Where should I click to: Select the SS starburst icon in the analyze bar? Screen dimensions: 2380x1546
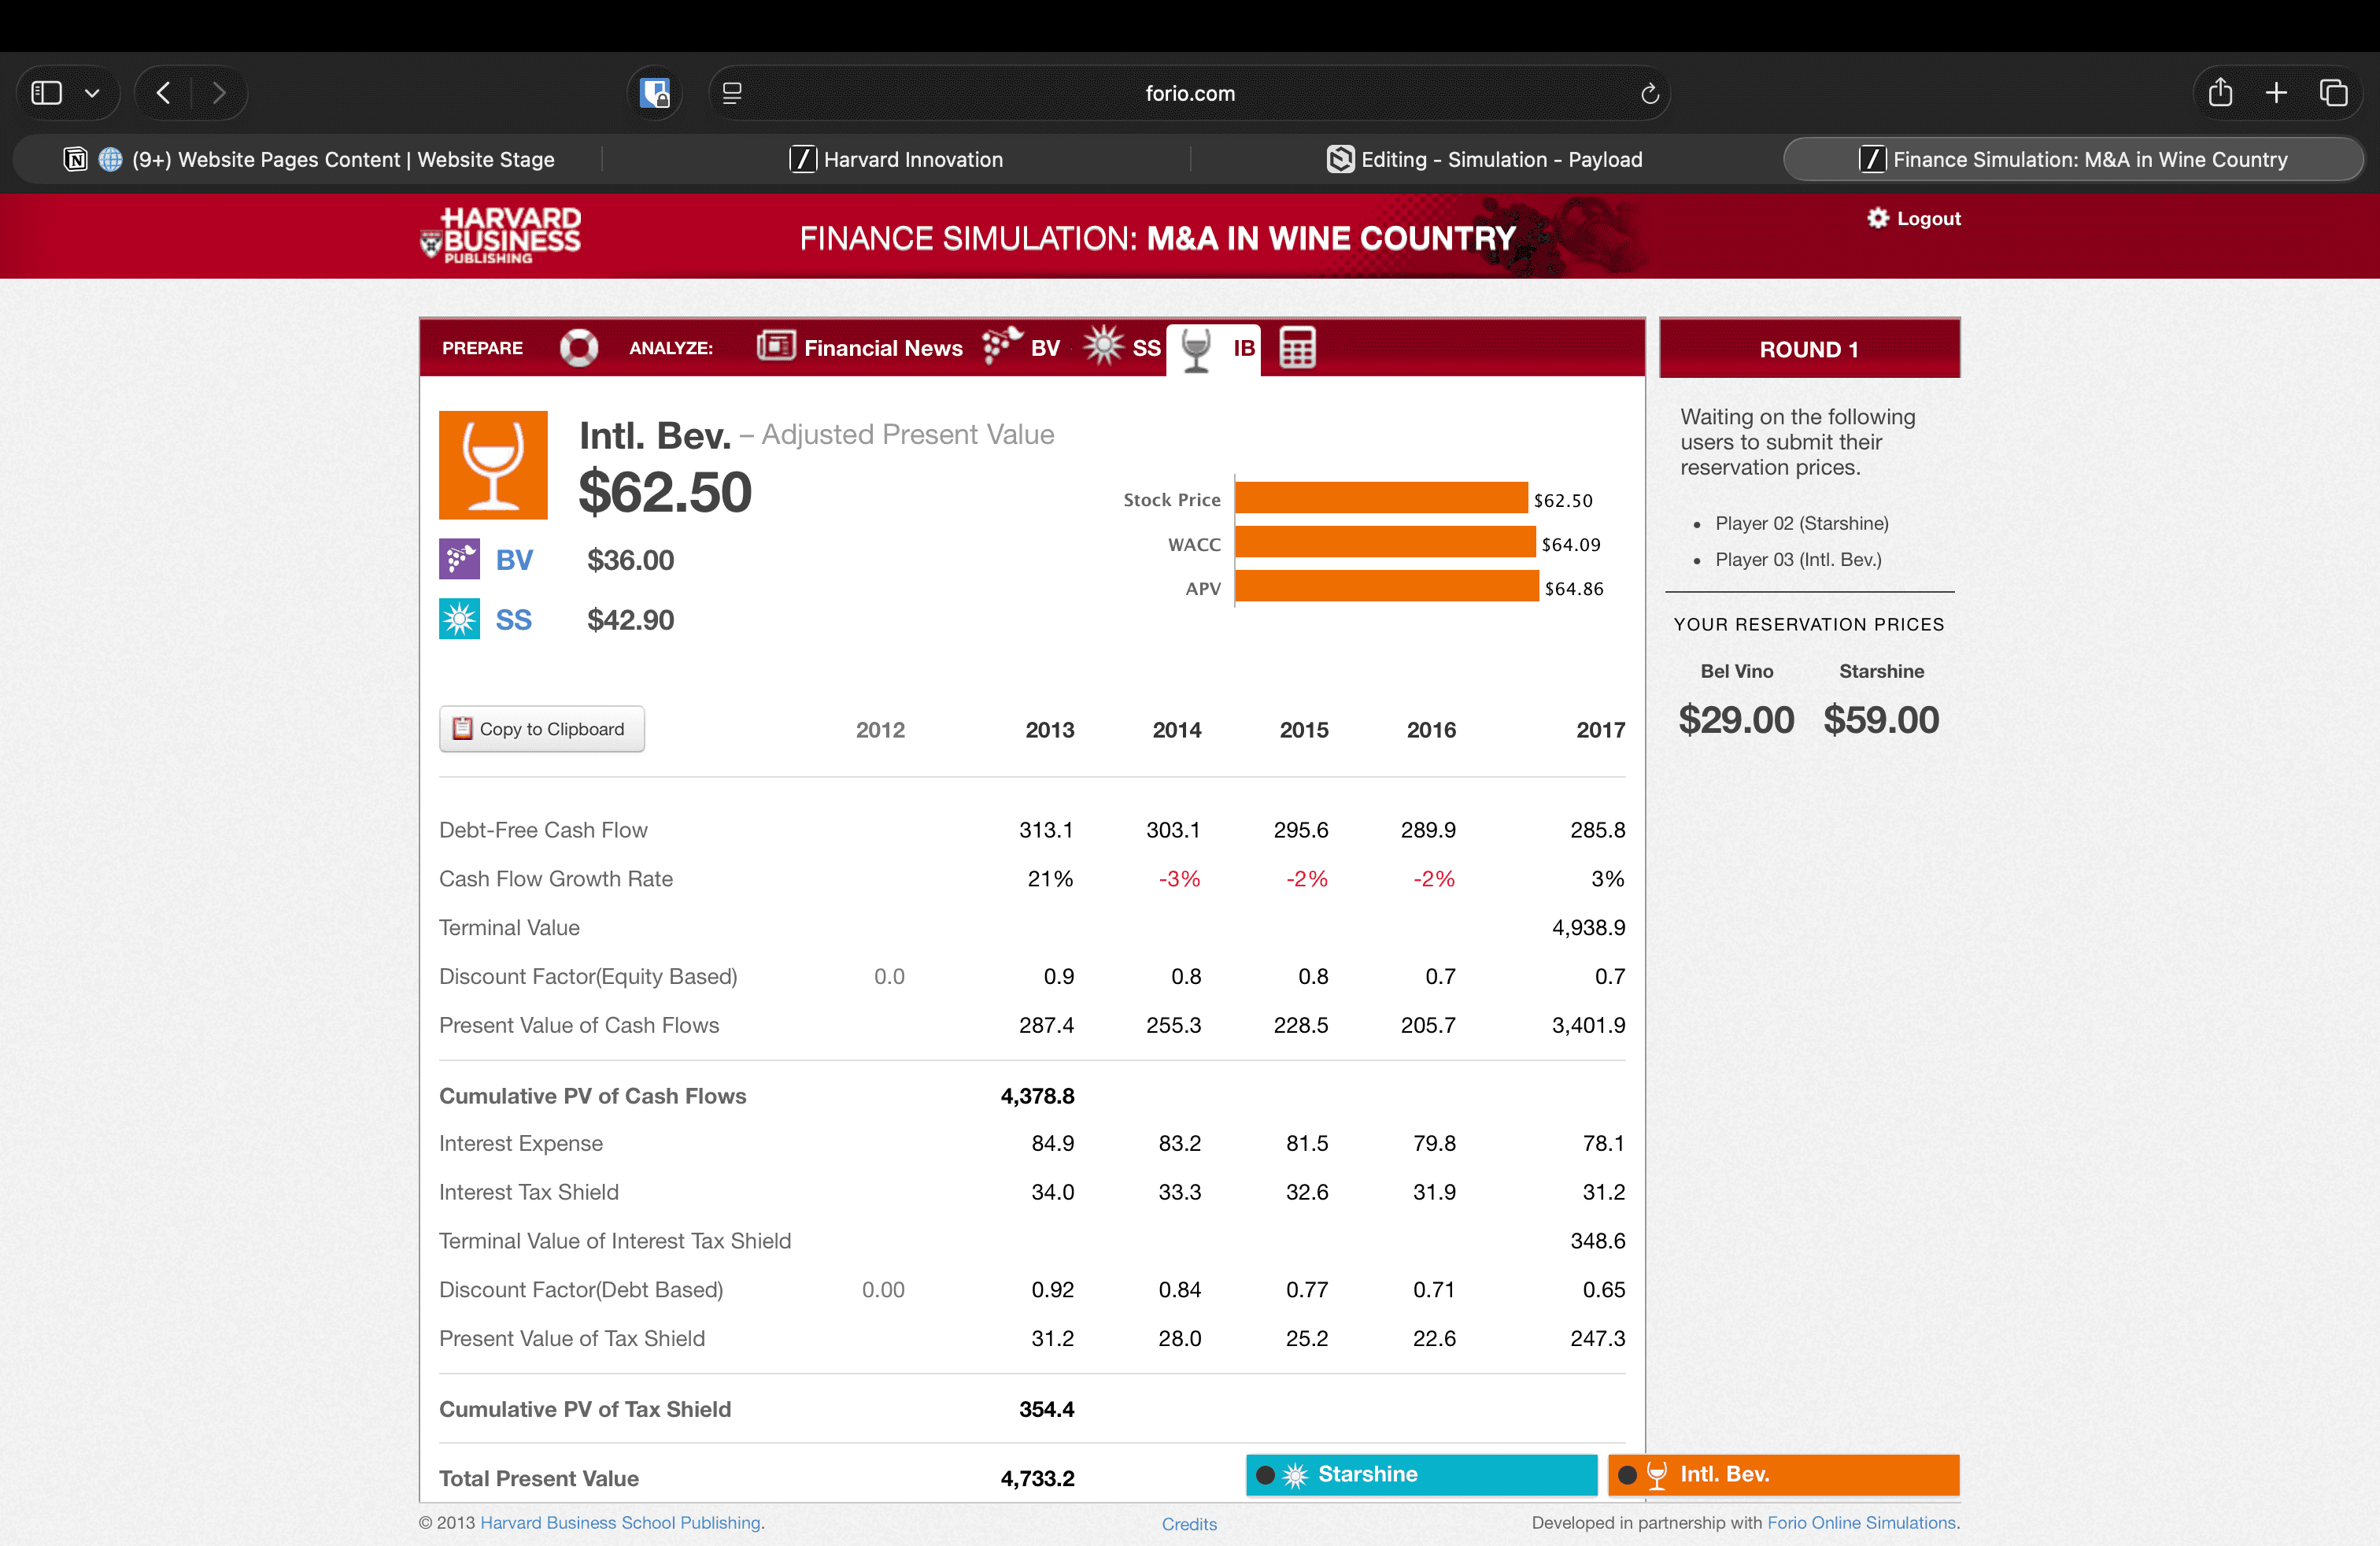tap(1104, 346)
